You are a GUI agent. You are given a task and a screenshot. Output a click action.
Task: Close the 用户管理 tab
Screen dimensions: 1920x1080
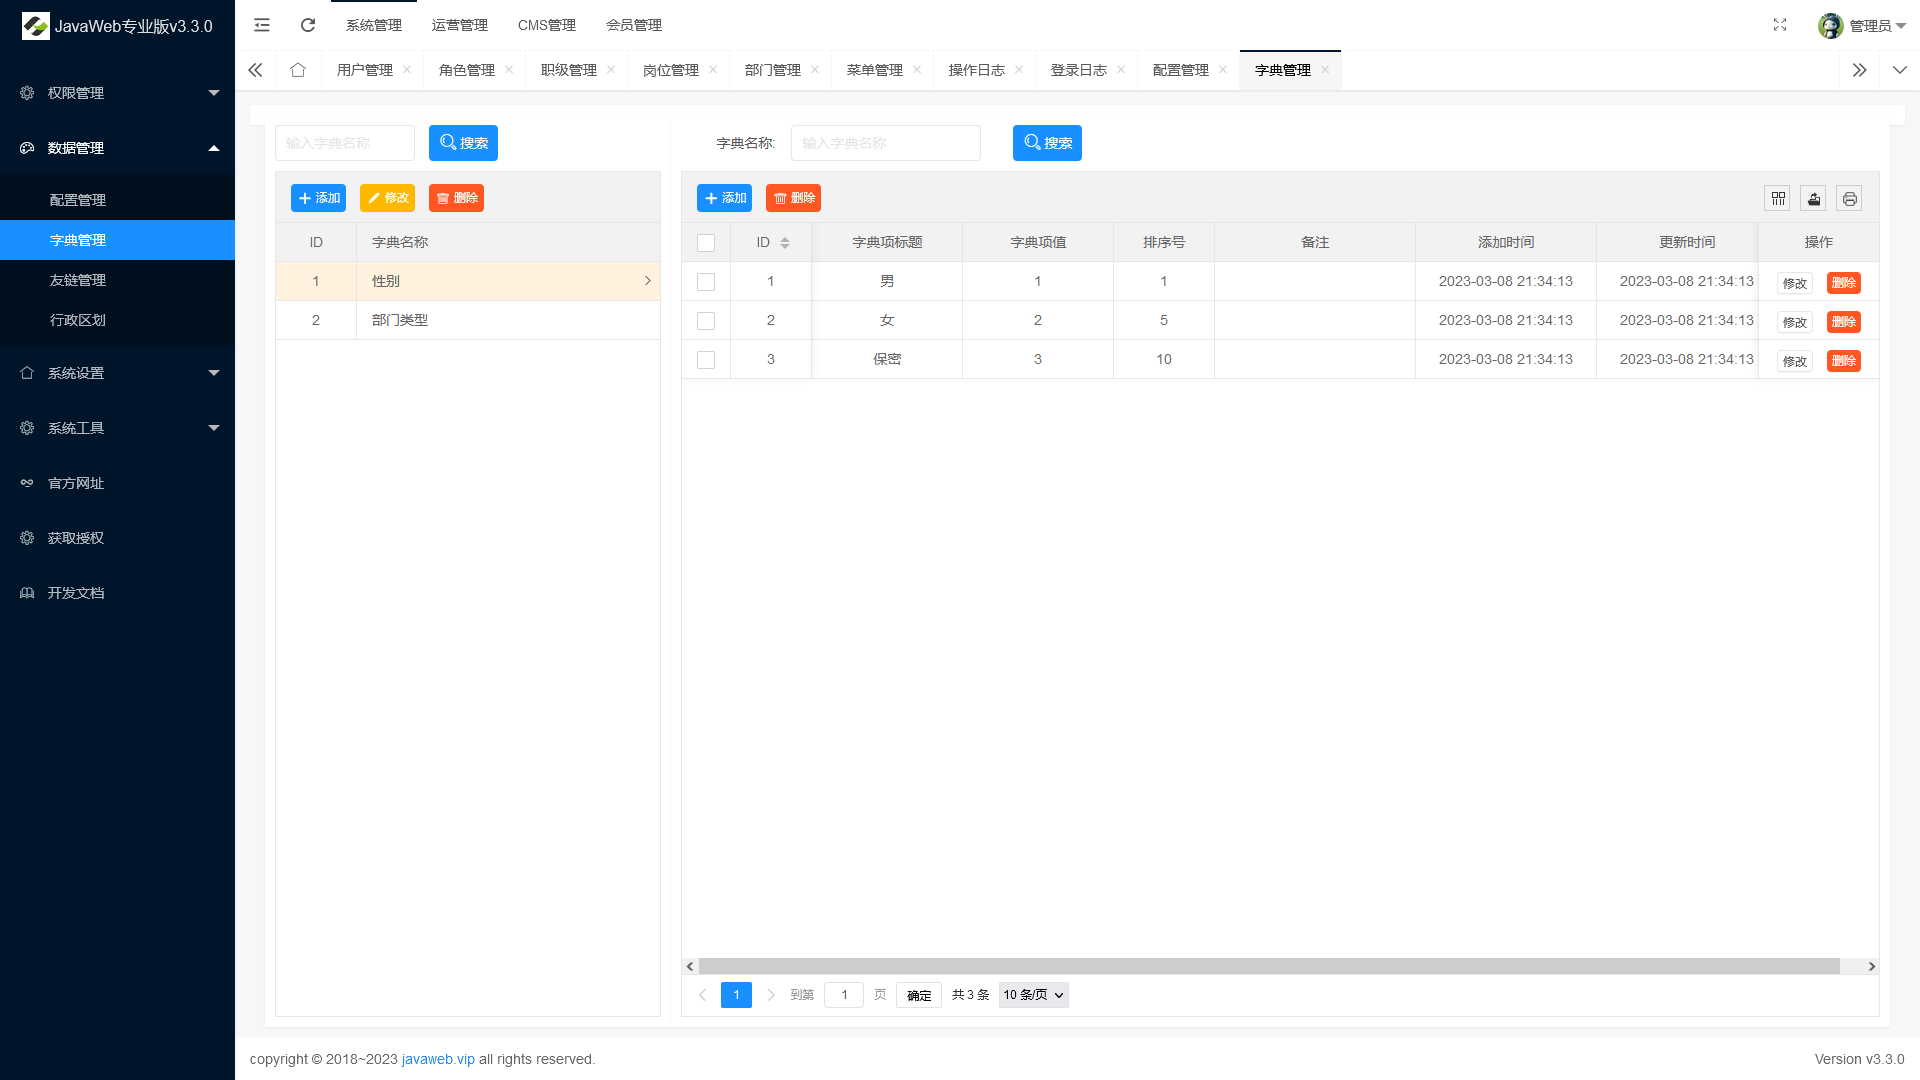[x=407, y=69]
